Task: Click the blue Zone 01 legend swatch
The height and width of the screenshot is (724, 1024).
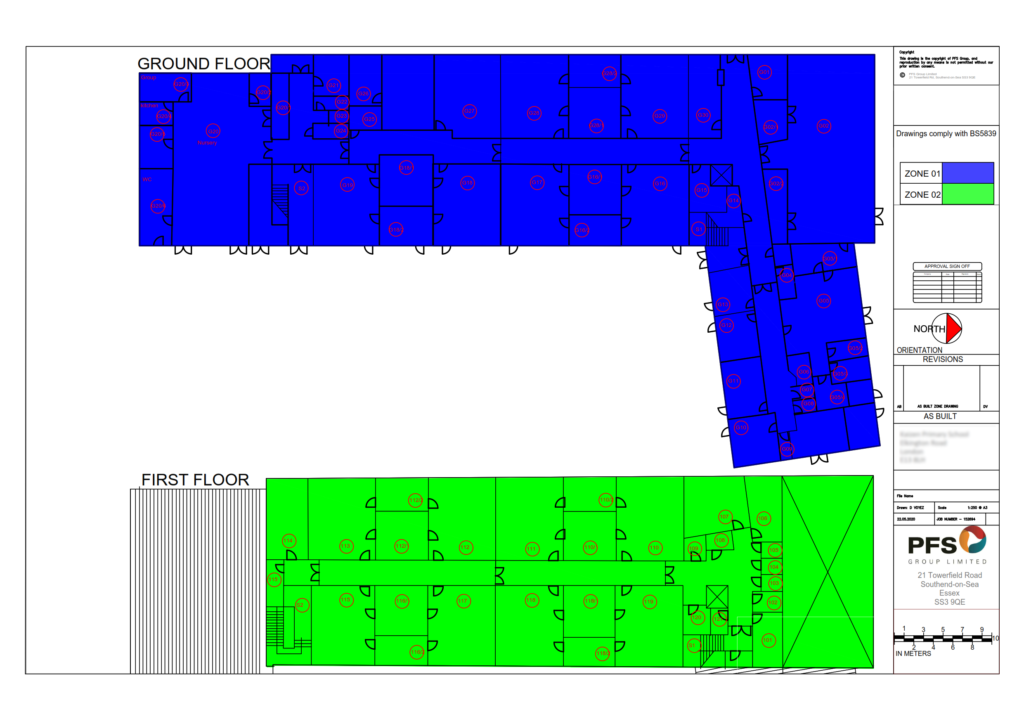Action: [x=968, y=173]
